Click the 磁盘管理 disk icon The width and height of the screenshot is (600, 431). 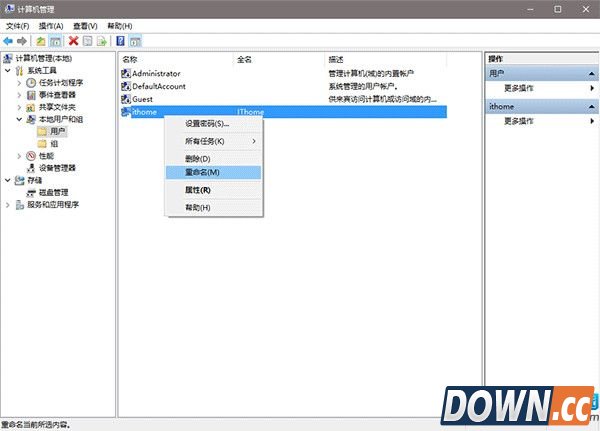point(31,193)
